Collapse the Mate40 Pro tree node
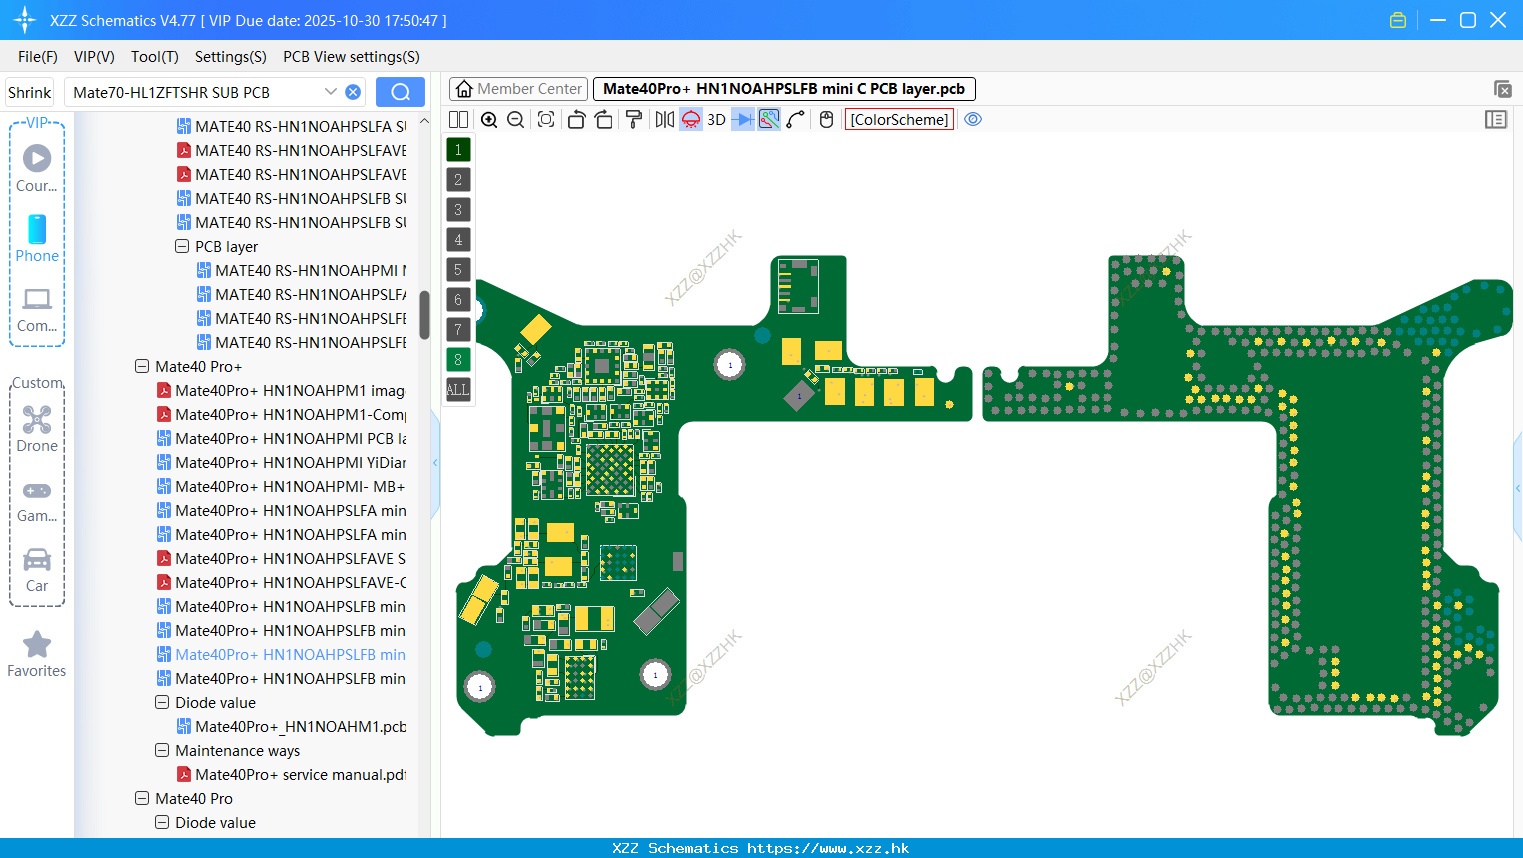 tap(142, 798)
